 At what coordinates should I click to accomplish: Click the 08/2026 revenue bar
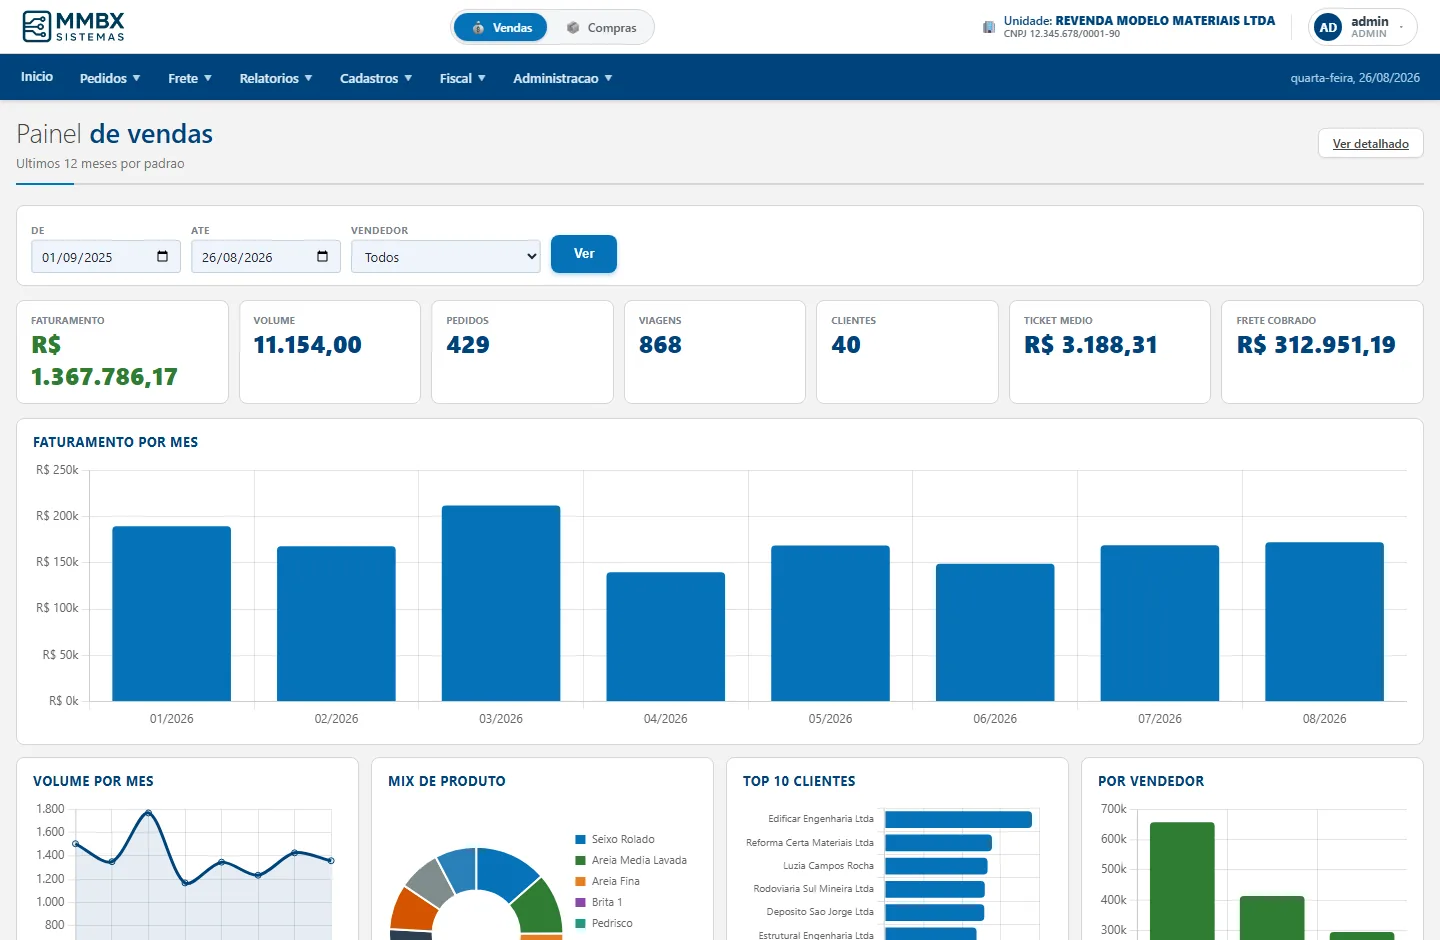click(1325, 622)
